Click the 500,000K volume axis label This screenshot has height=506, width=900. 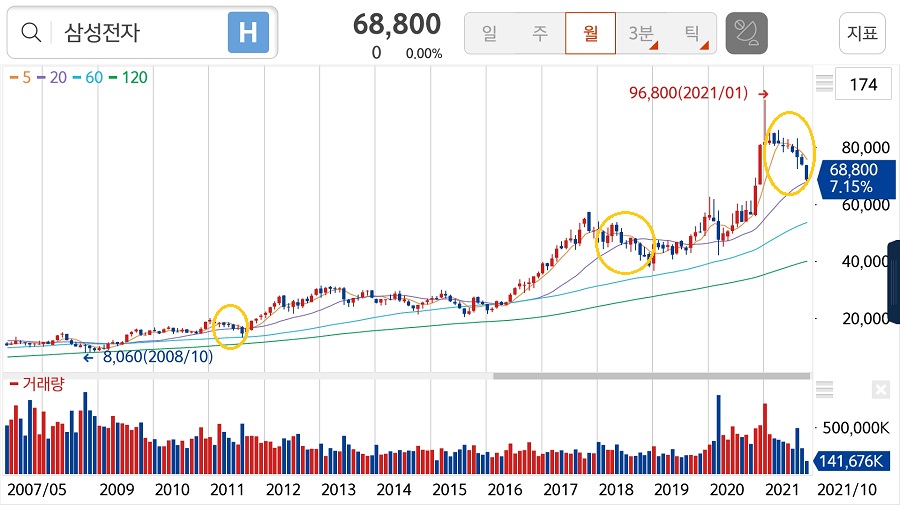[856, 428]
